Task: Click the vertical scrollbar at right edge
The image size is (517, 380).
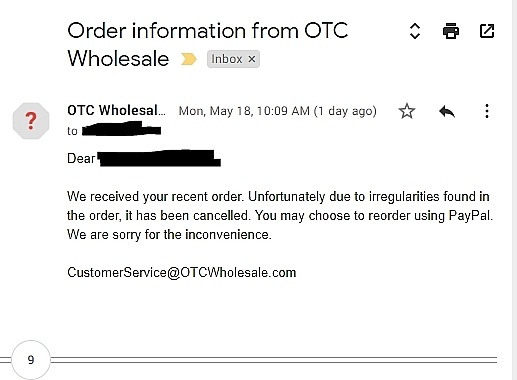Action: [x=514, y=190]
